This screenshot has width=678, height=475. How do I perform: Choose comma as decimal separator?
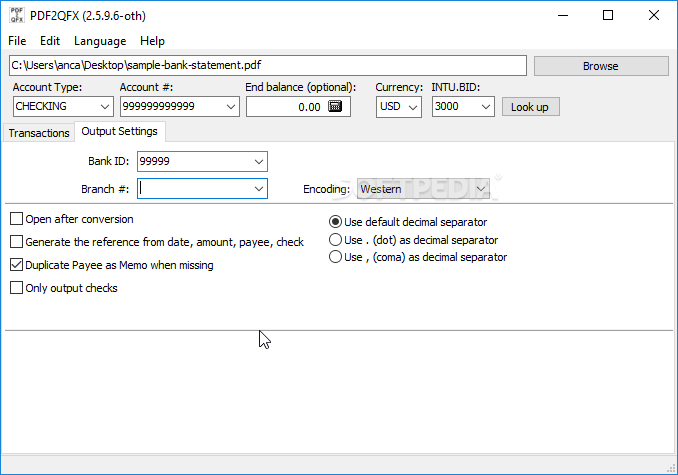coord(336,257)
